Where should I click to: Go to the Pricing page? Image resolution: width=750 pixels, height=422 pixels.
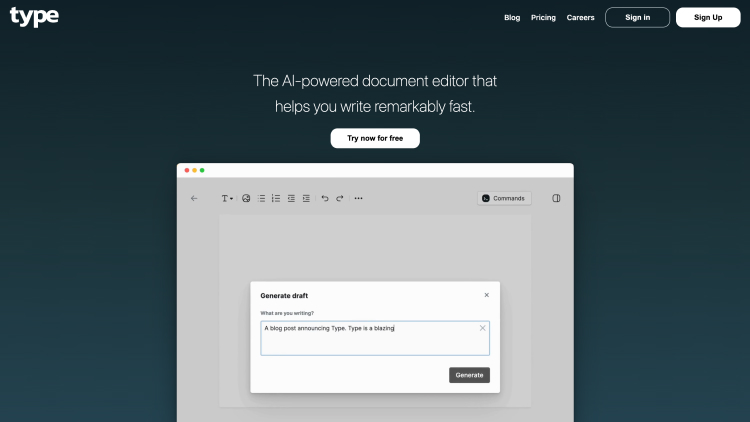543,17
